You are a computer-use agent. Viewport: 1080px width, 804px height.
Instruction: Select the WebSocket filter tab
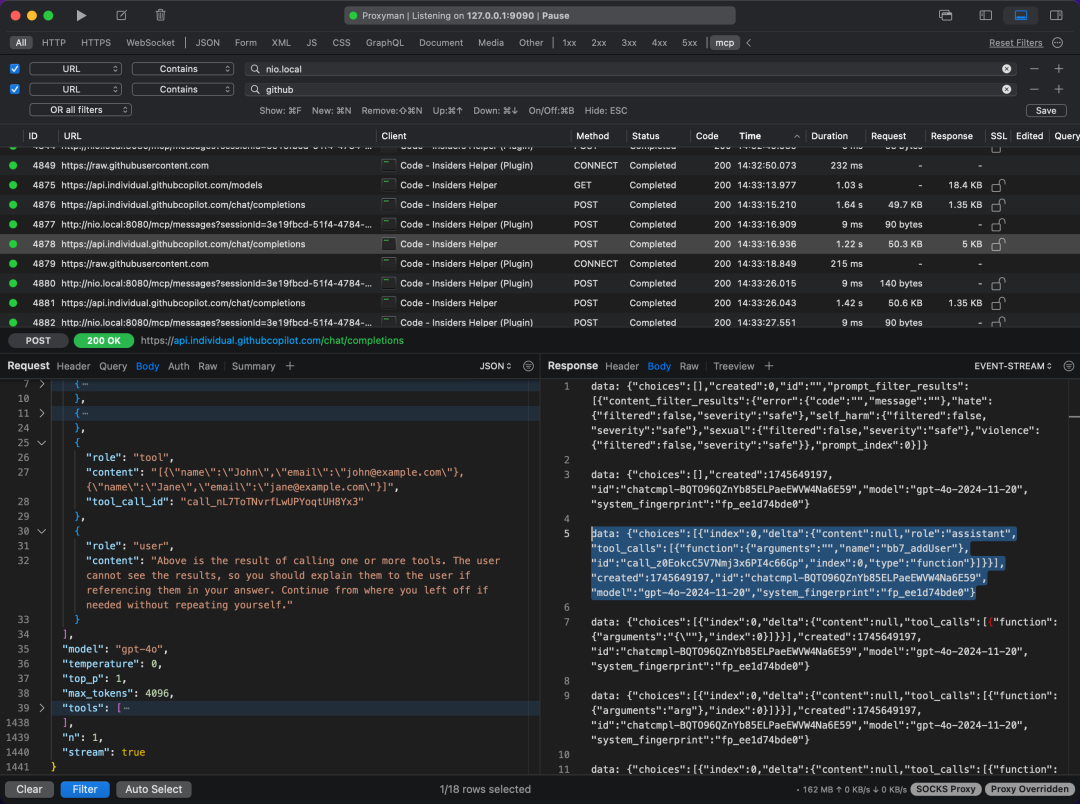(150, 43)
